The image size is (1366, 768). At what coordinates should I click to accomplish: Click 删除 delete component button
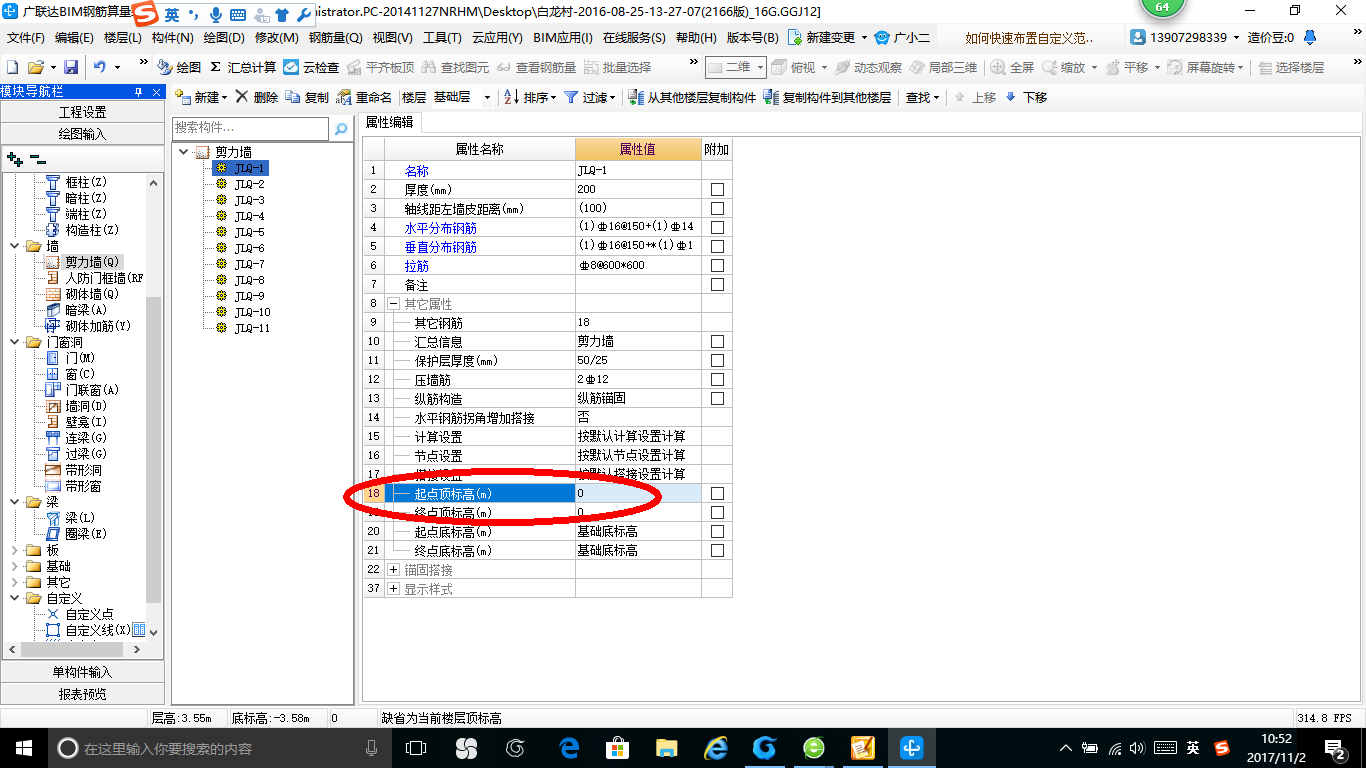pyautogui.click(x=257, y=97)
